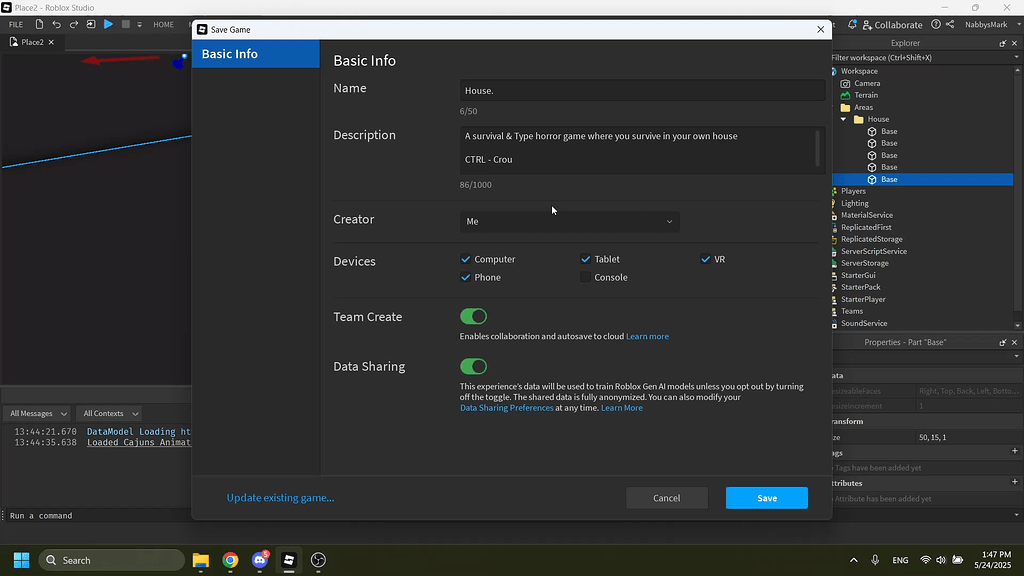1024x576 pixels.
Task: Open the Team Create Learn more link
Action: pos(647,336)
